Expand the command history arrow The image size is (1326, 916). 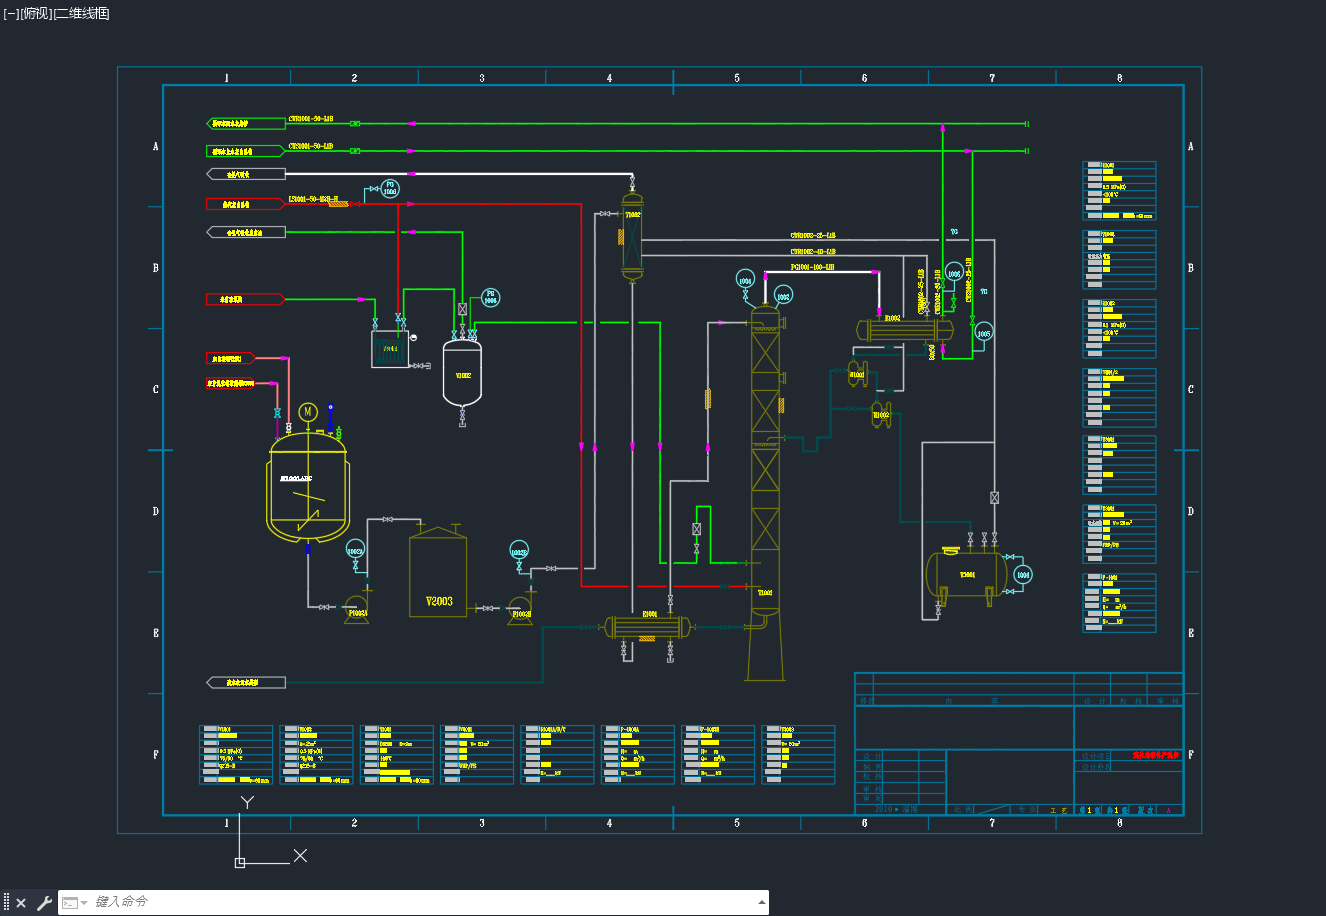pos(762,902)
